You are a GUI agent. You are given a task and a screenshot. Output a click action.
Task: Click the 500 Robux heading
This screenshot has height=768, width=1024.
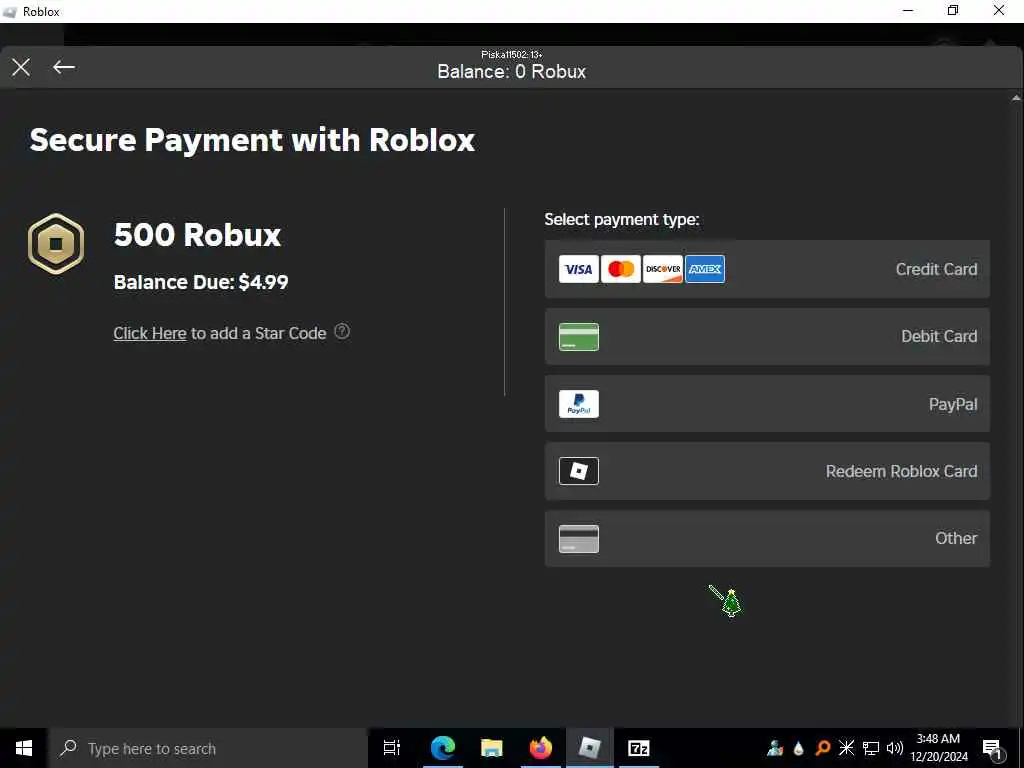tap(197, 234)
